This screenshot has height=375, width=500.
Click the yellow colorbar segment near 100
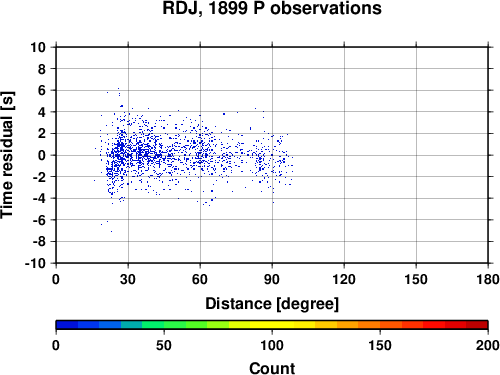coord(272,325)
